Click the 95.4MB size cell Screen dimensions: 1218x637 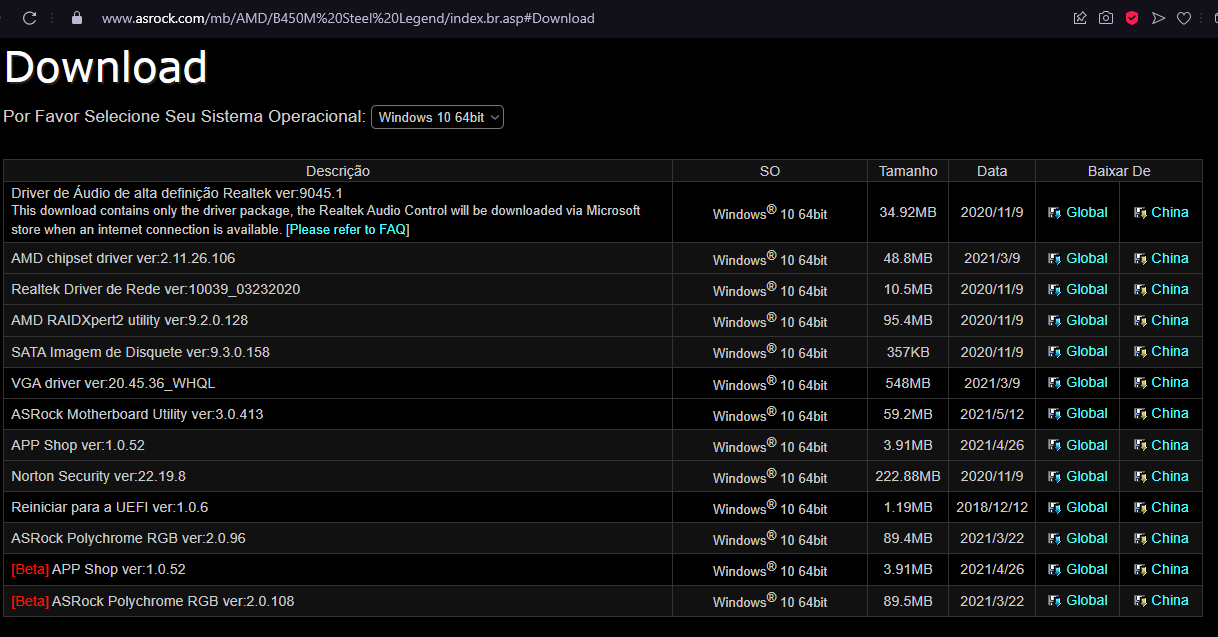[x=908, y=320]
